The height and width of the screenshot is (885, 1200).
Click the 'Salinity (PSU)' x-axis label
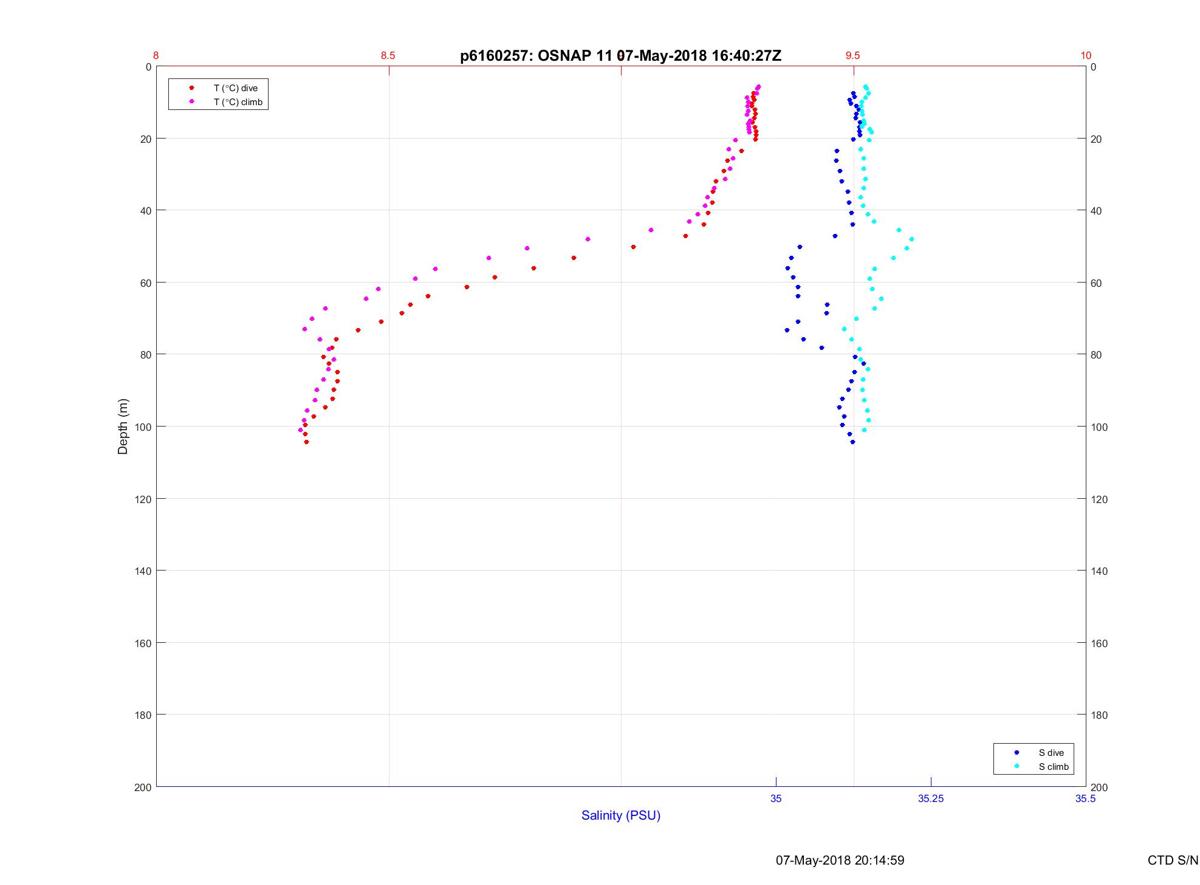(621, 816)
